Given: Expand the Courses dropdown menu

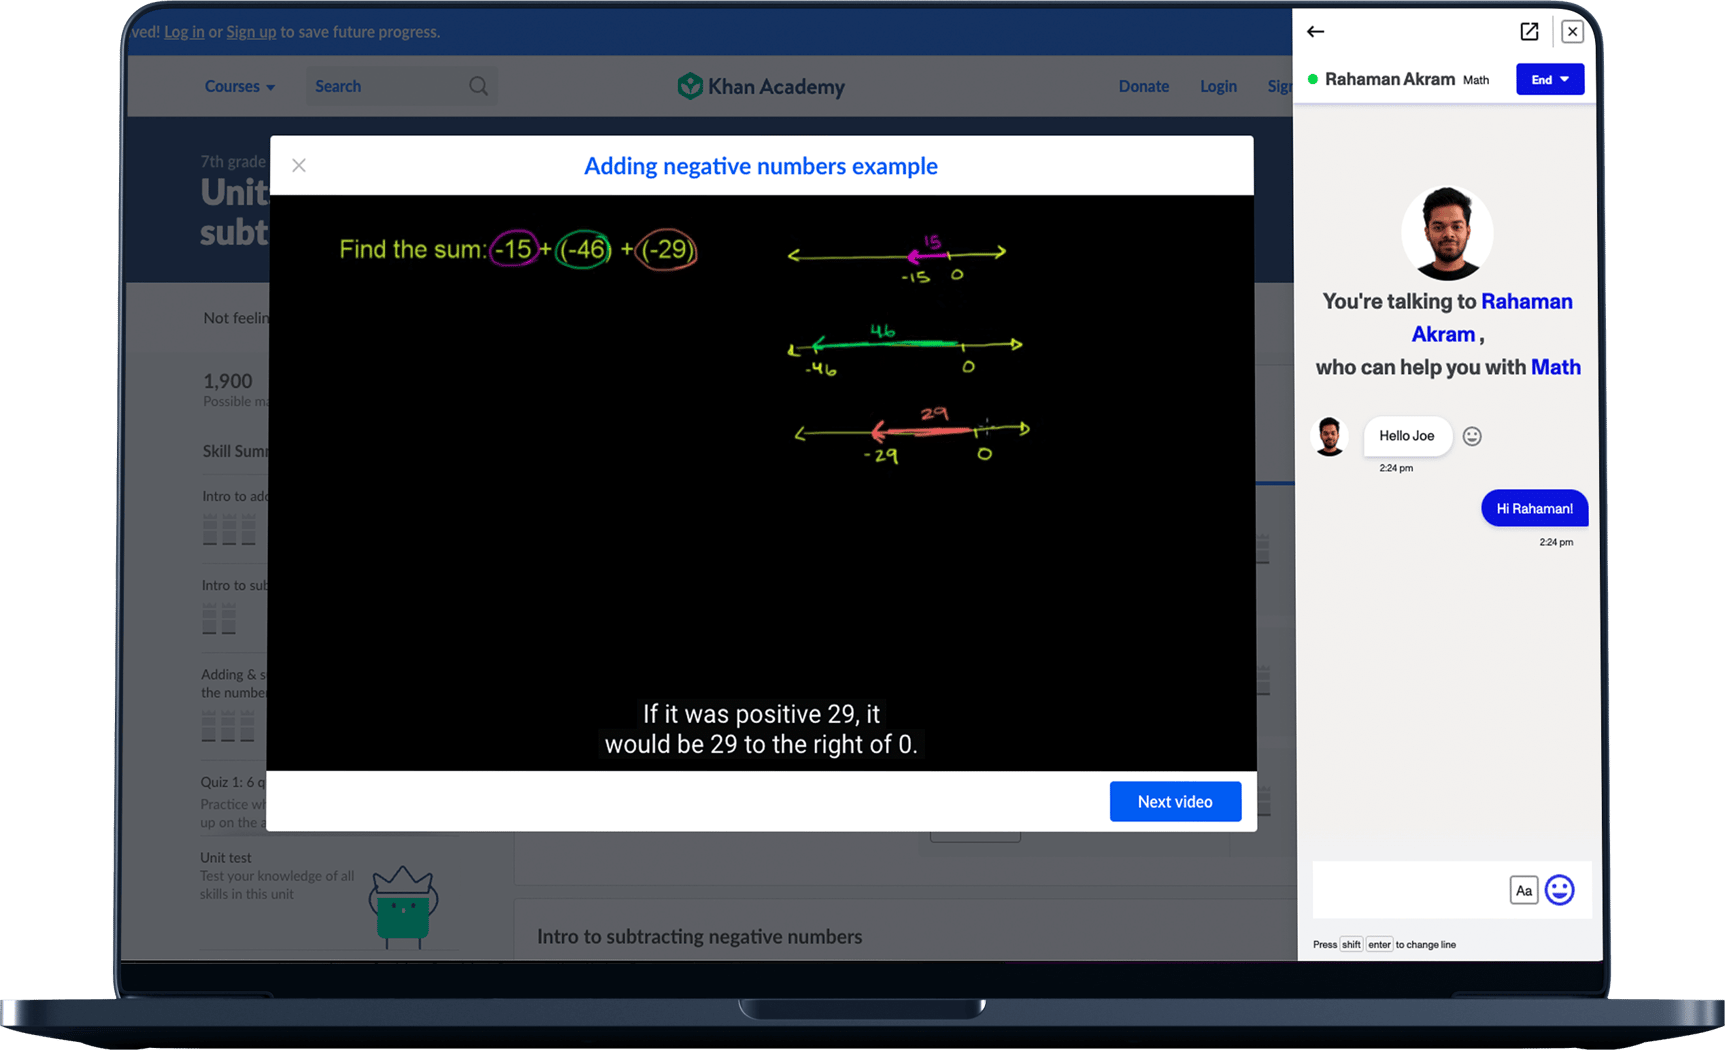Looking at the screenshot, I should pyautogui.click(x=239, y=87).
